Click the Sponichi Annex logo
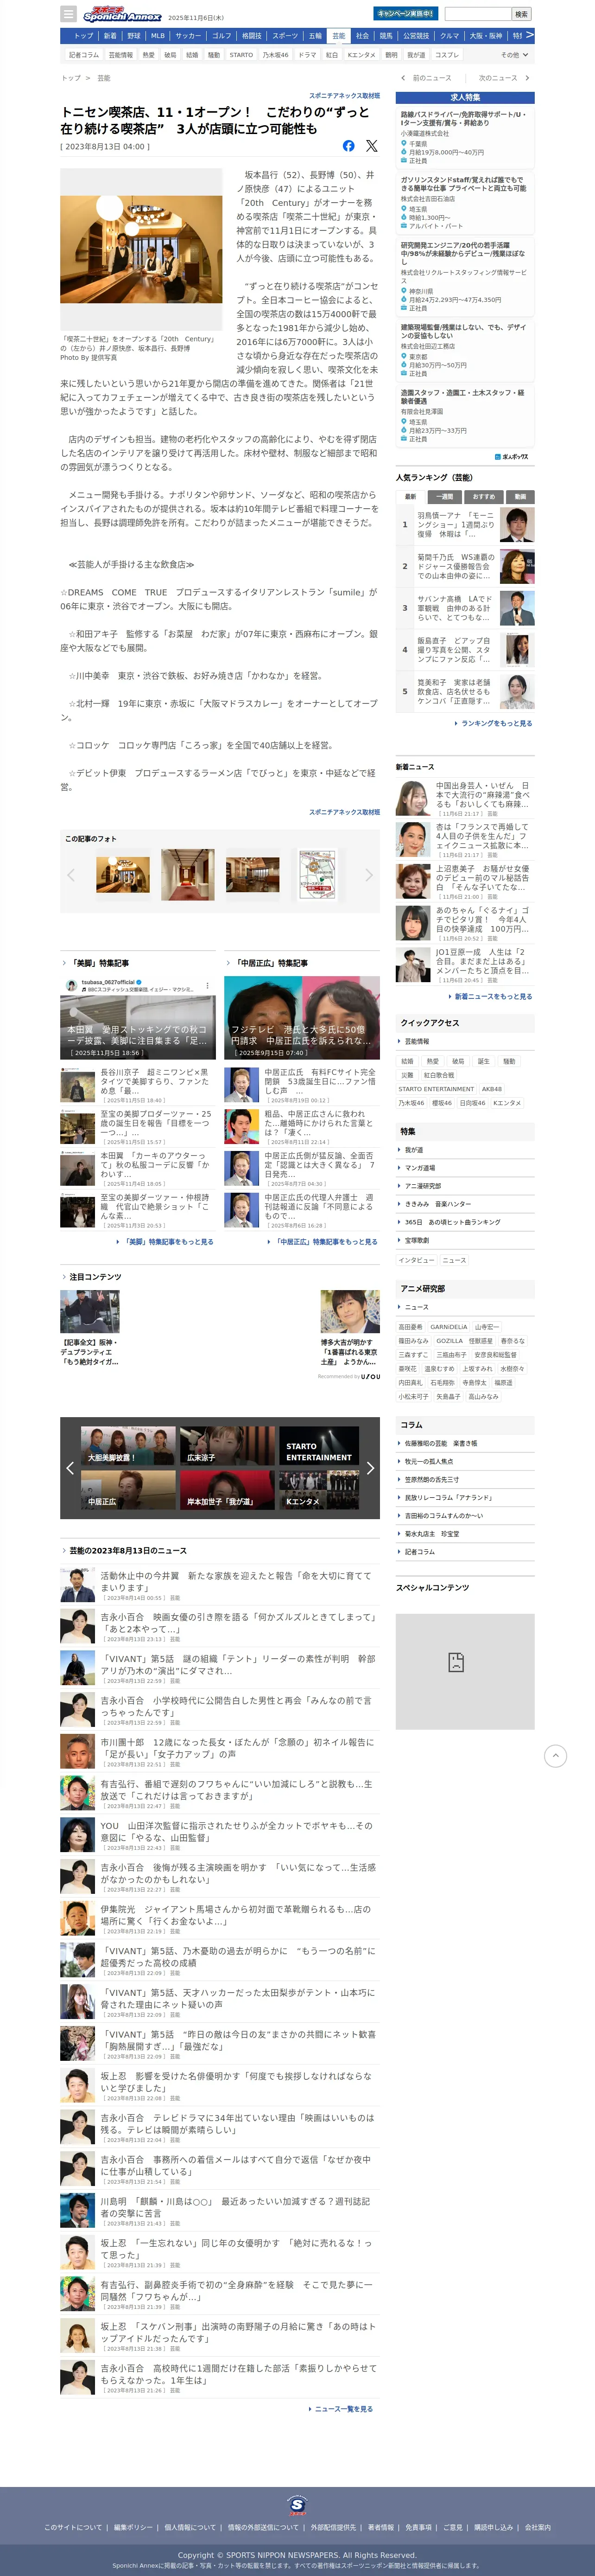 click(121, 14)
